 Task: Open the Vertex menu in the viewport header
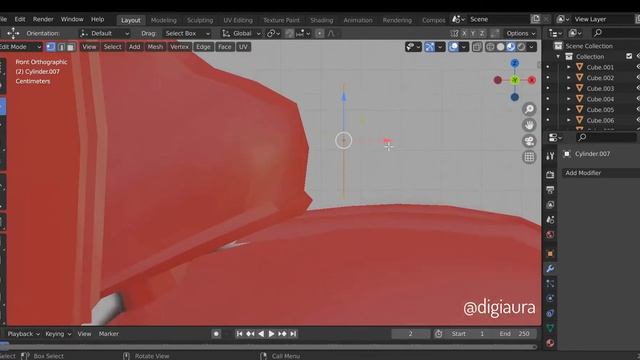180,47
